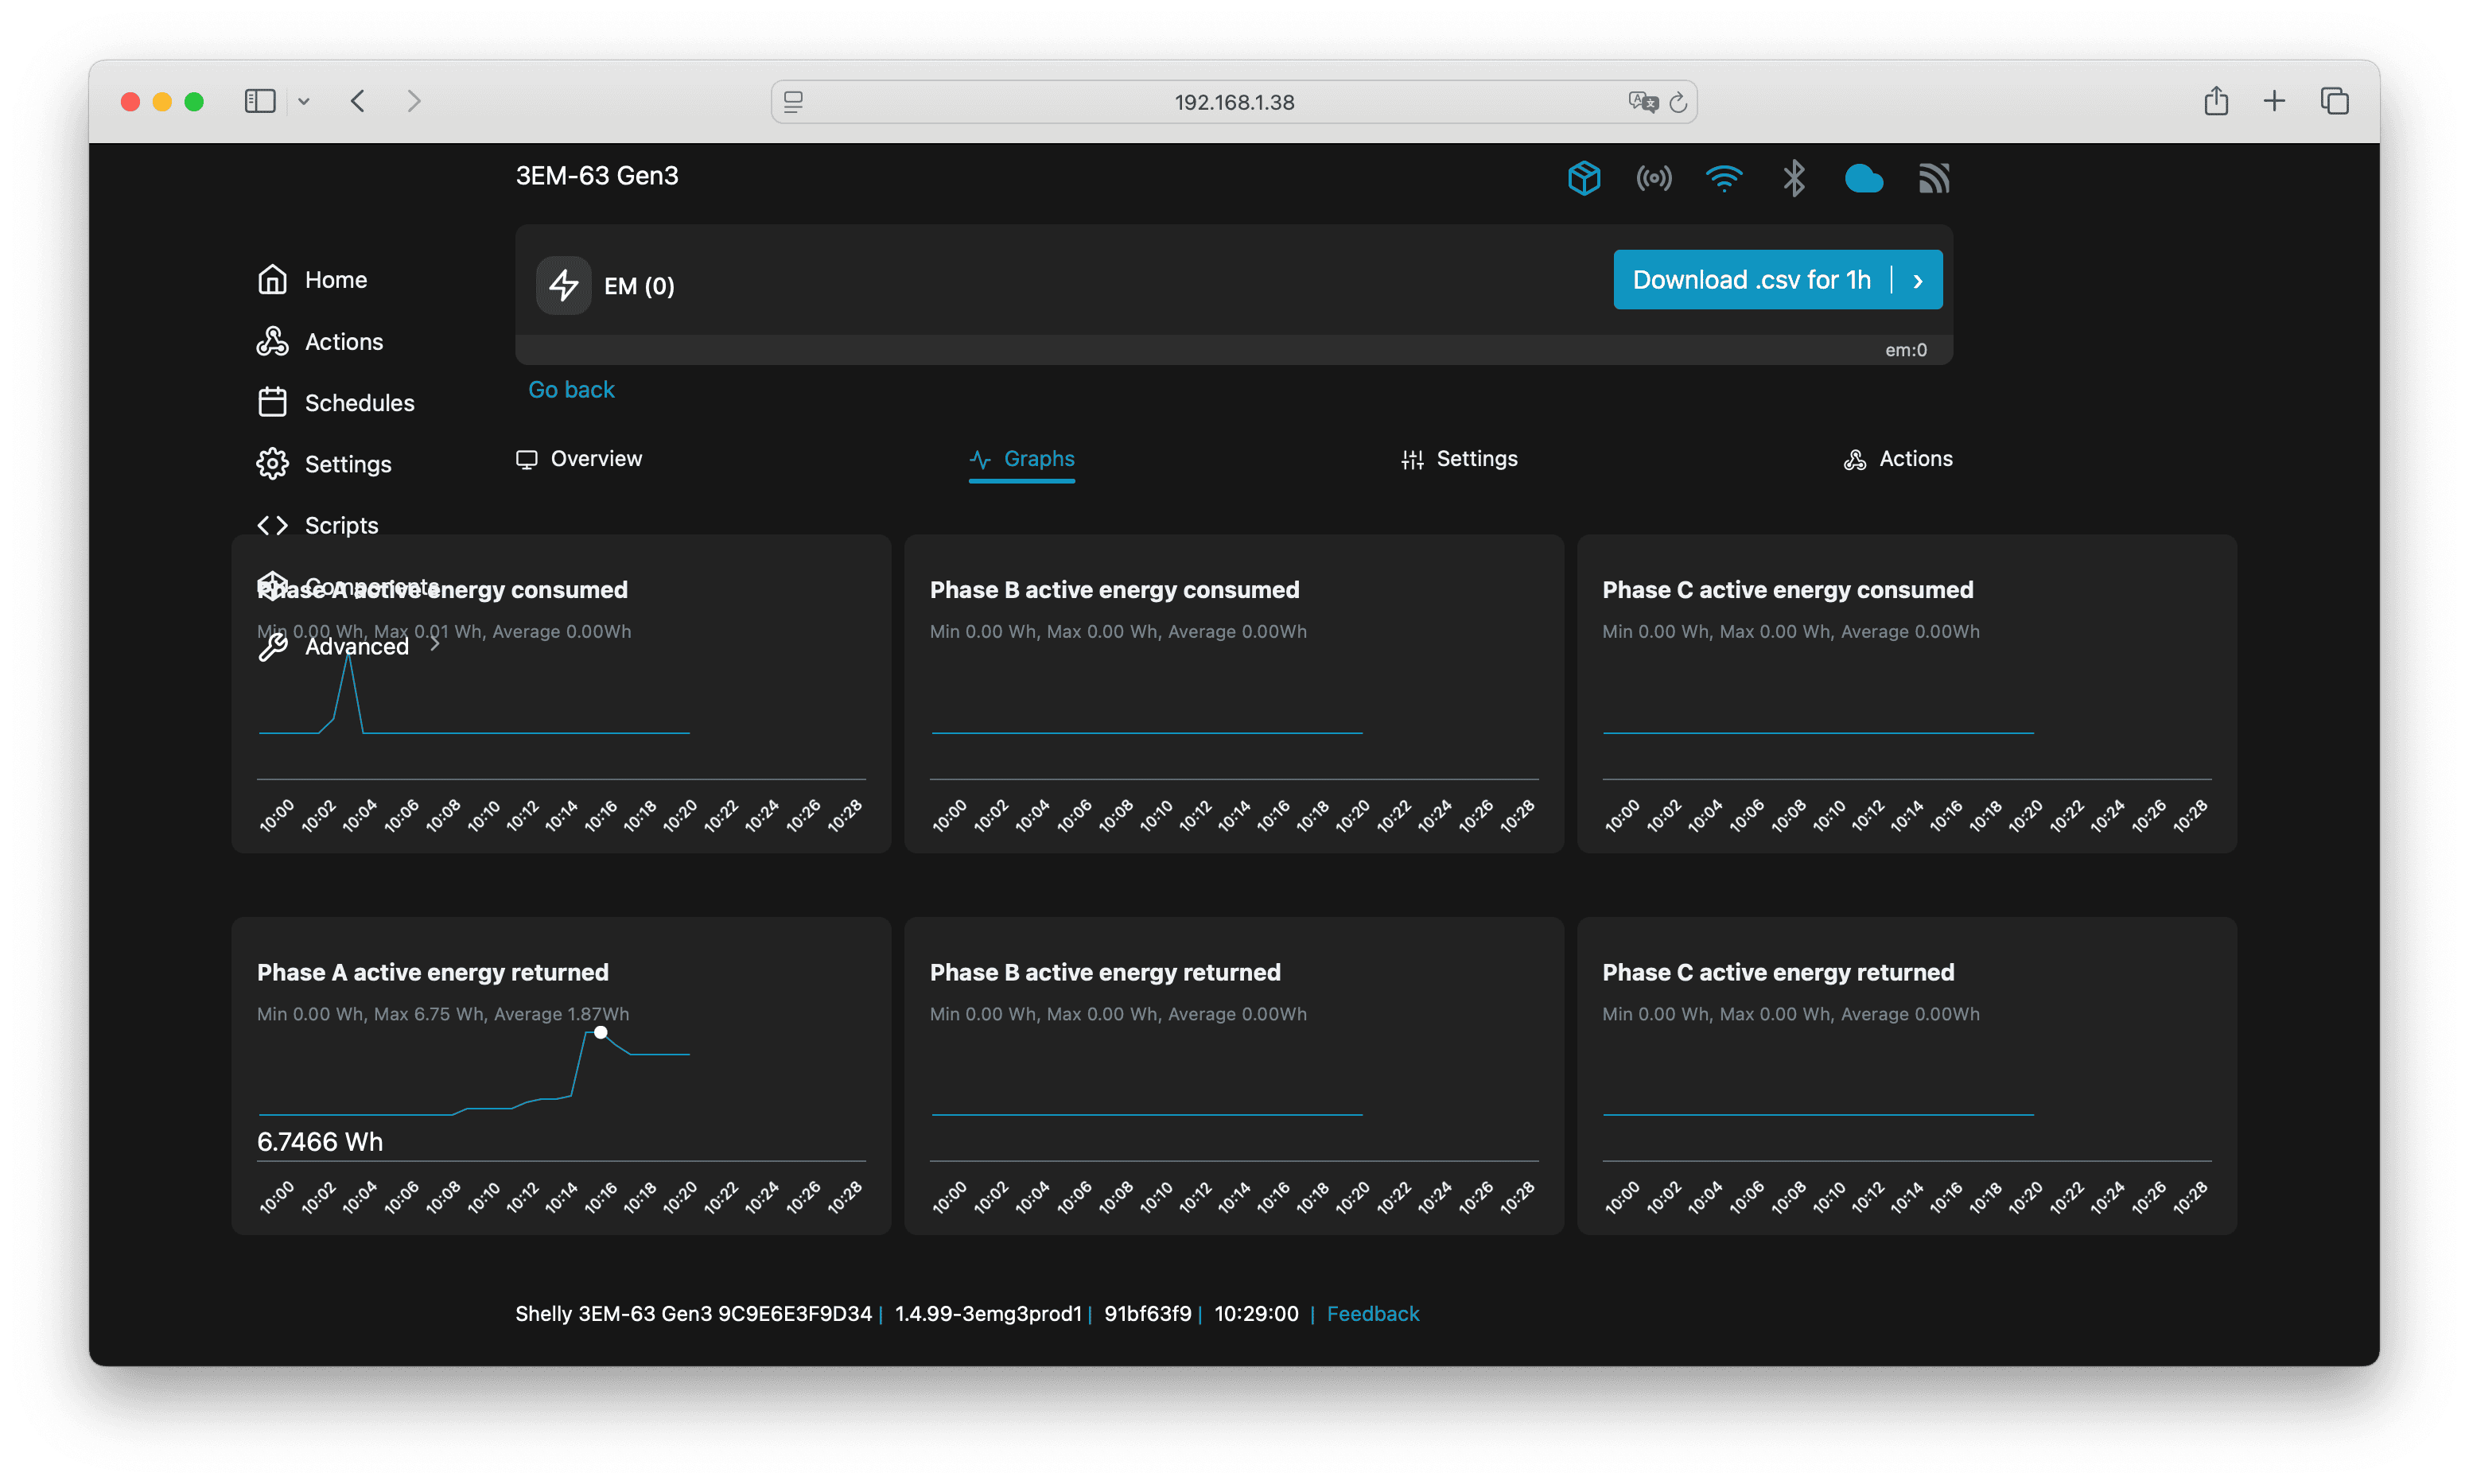Image resolution: width=2469 pixels, height=1484 pixels.
Task: Click the em:0 component label
Action: click(x=1905, y=350)
